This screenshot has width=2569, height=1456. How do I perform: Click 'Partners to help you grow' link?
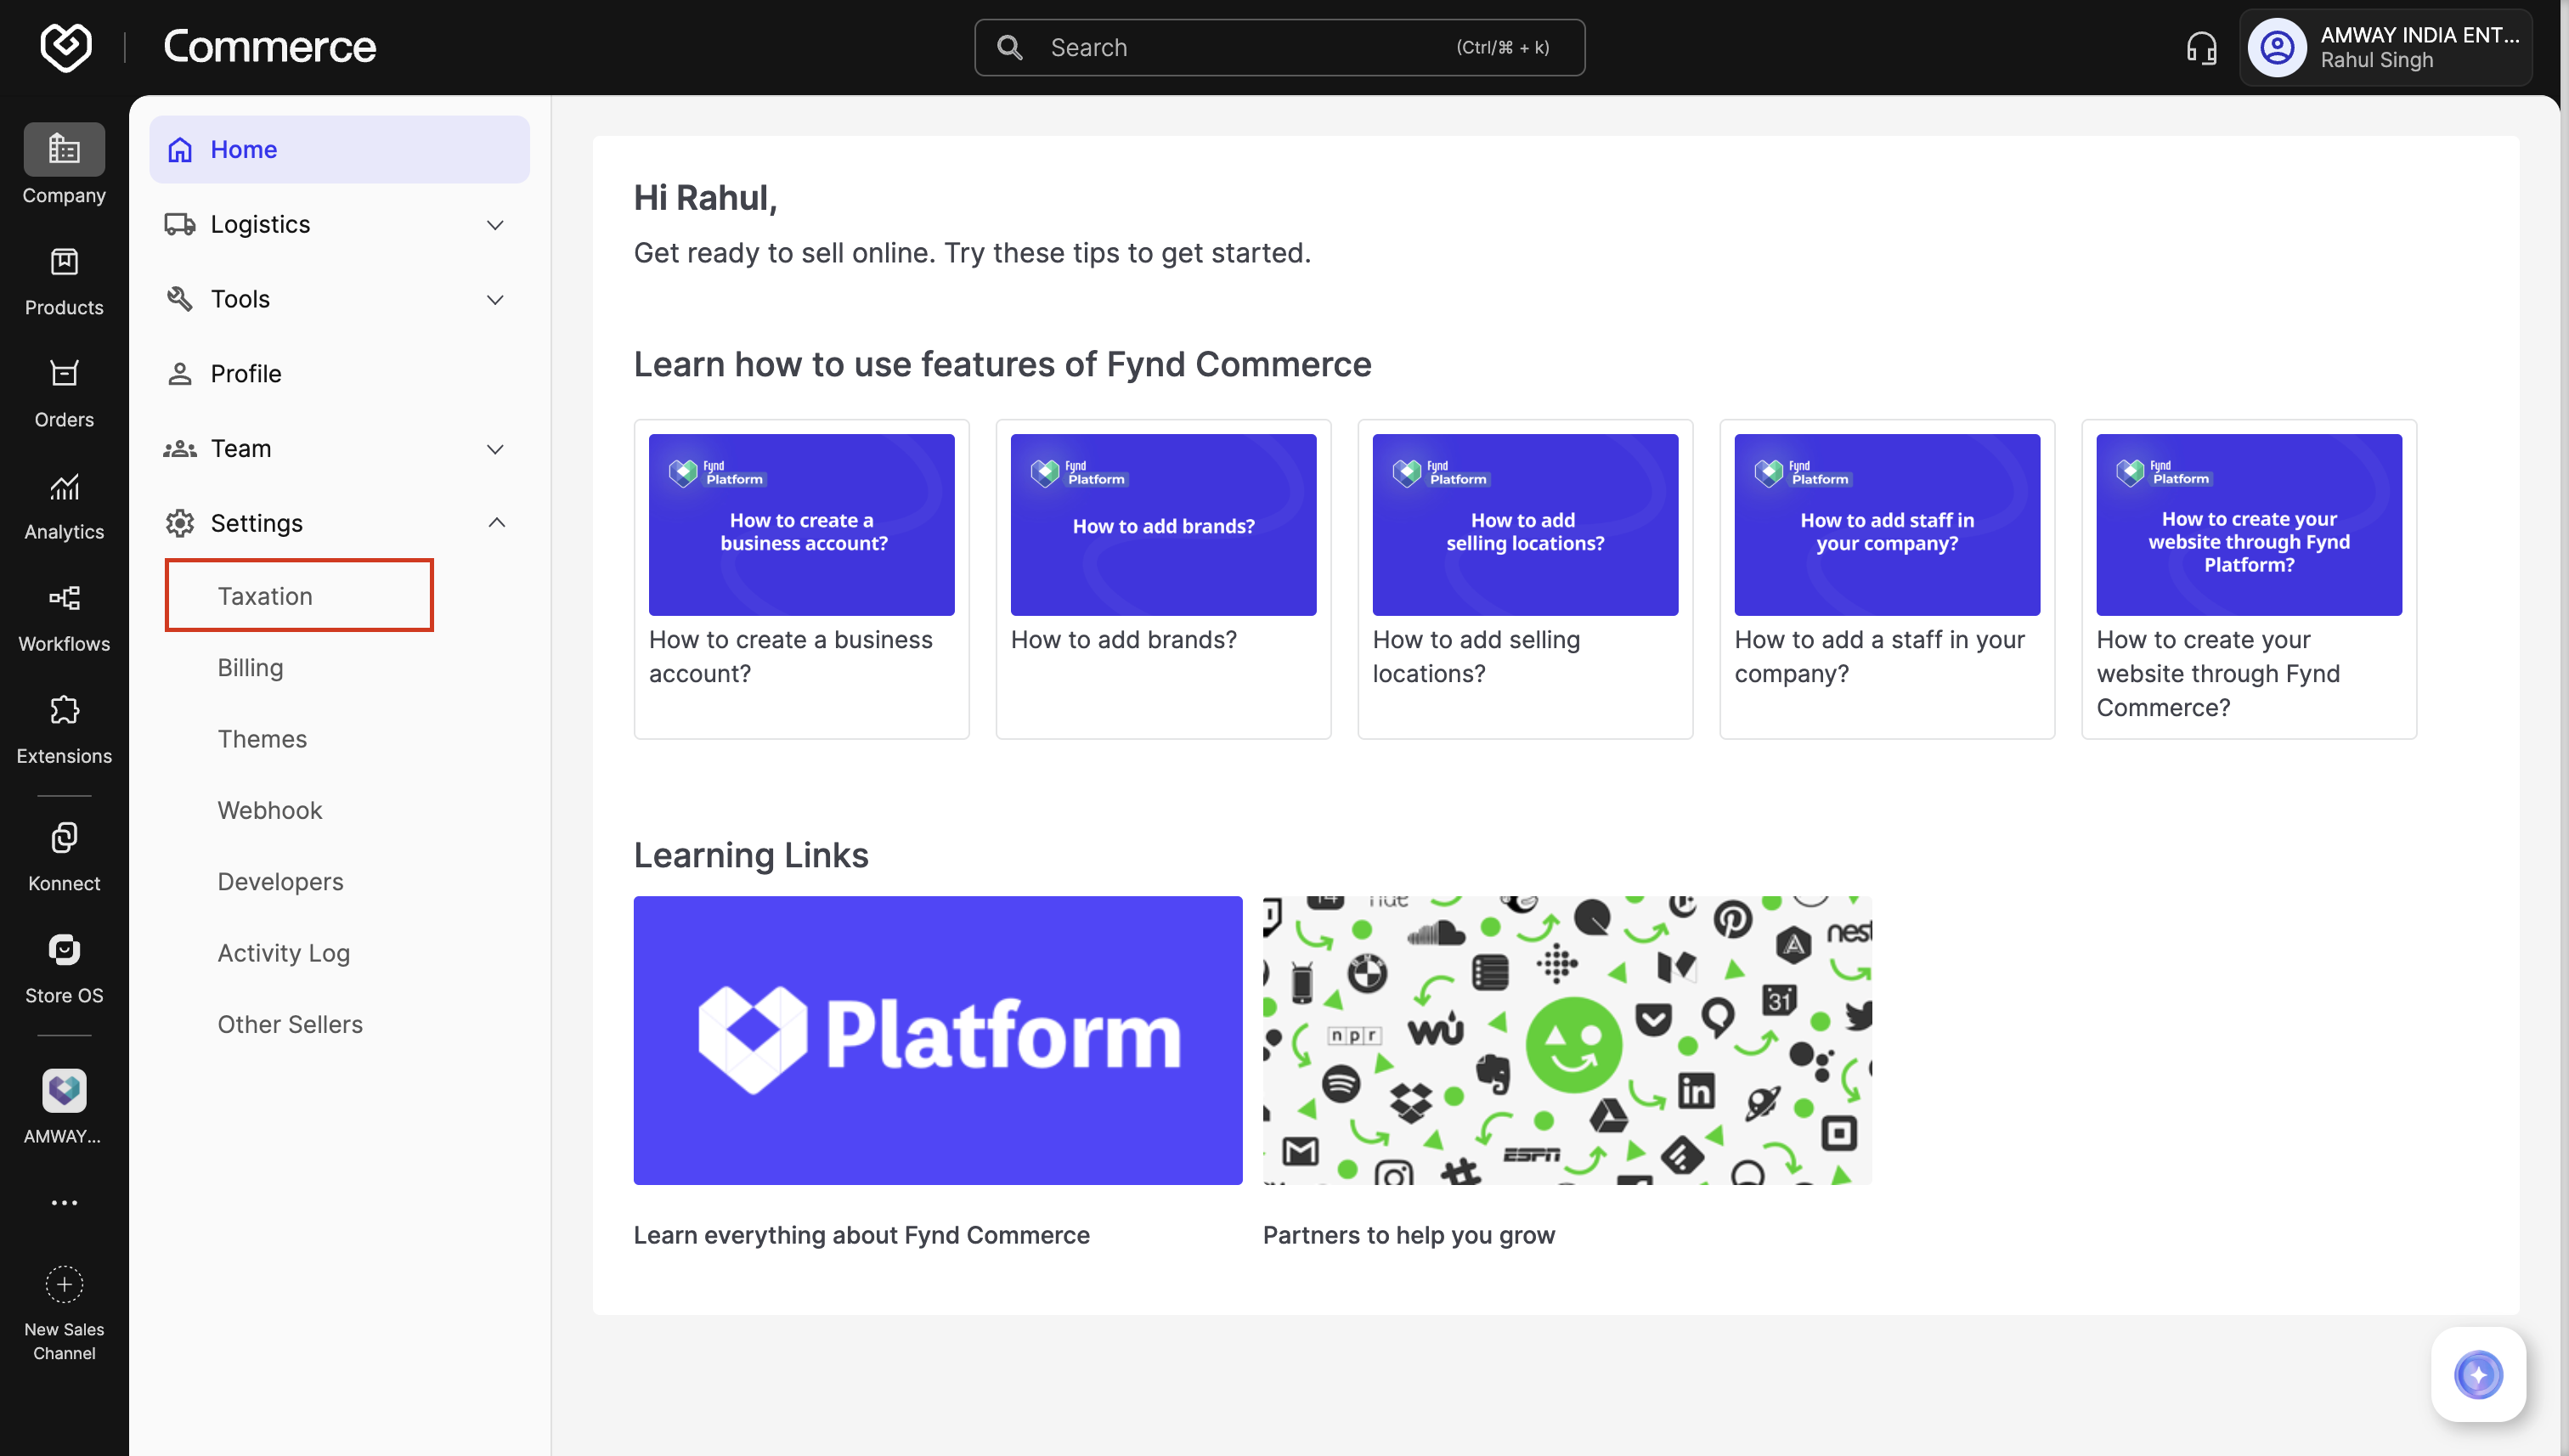point(1408,1235)
